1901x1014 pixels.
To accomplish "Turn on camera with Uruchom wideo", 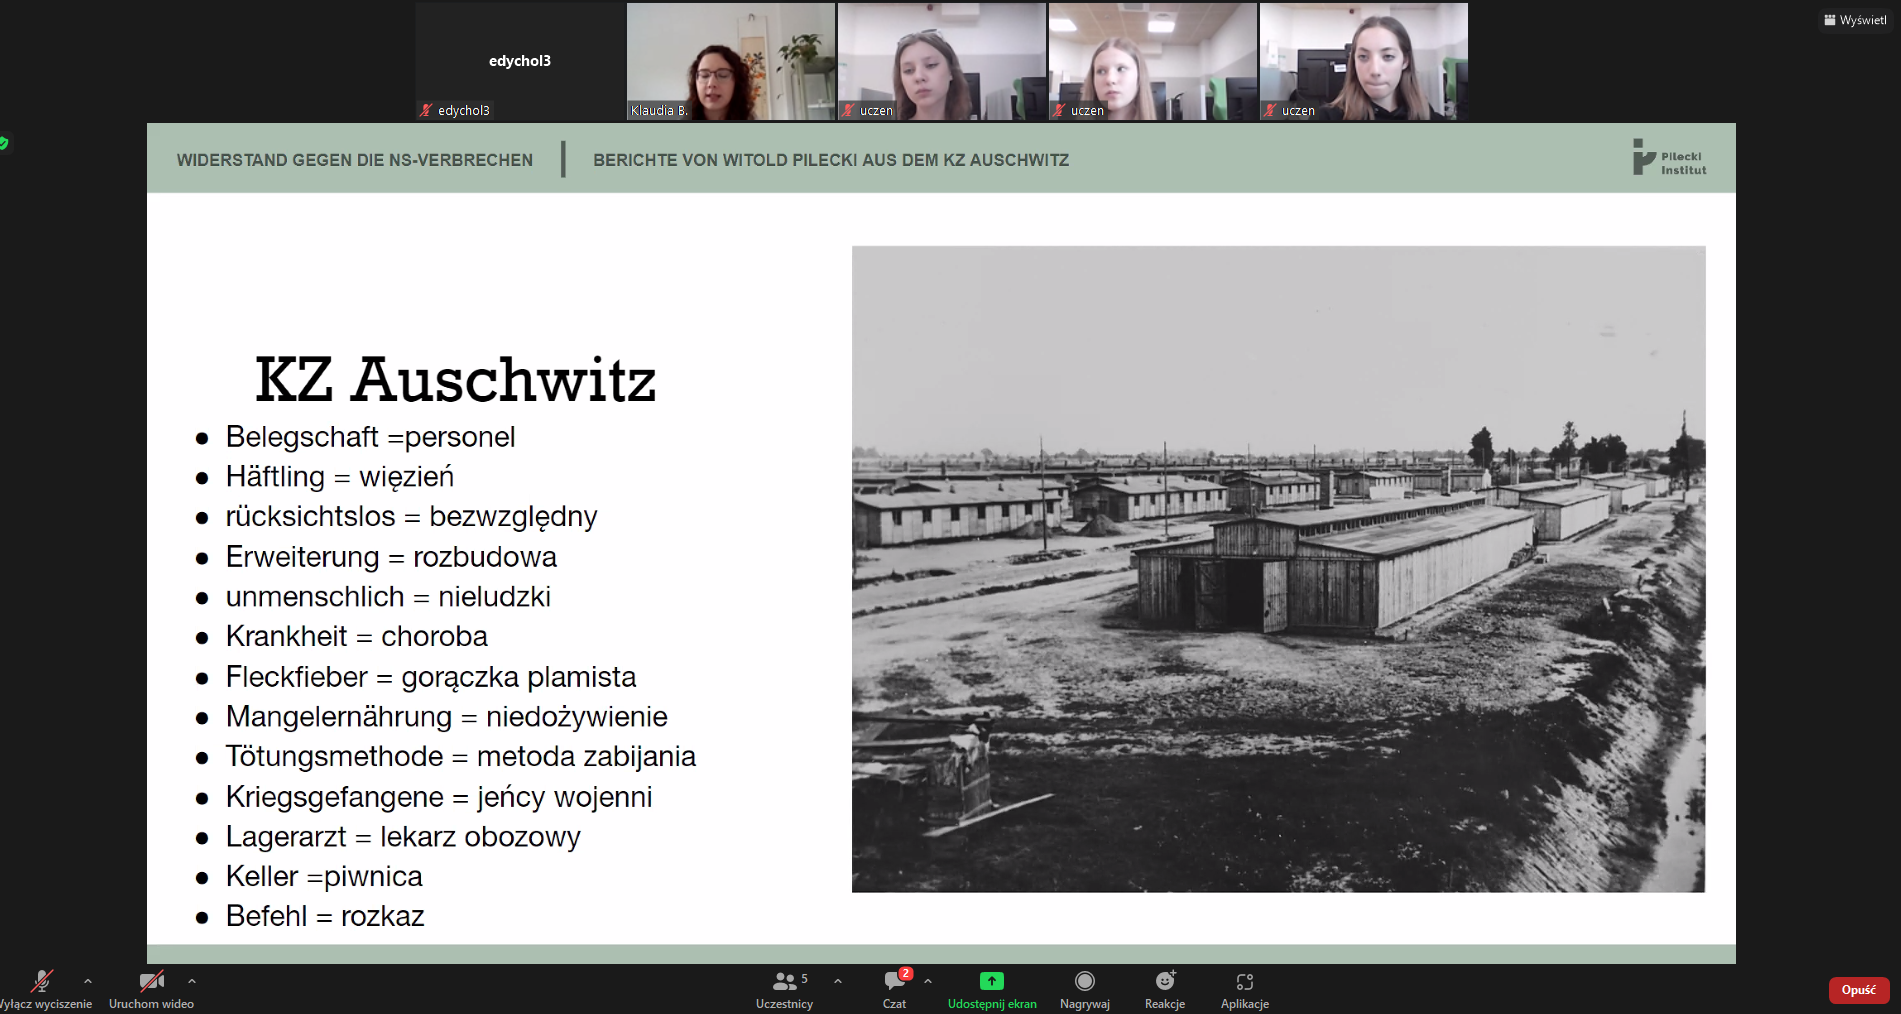I will click(x=151, y=988).
